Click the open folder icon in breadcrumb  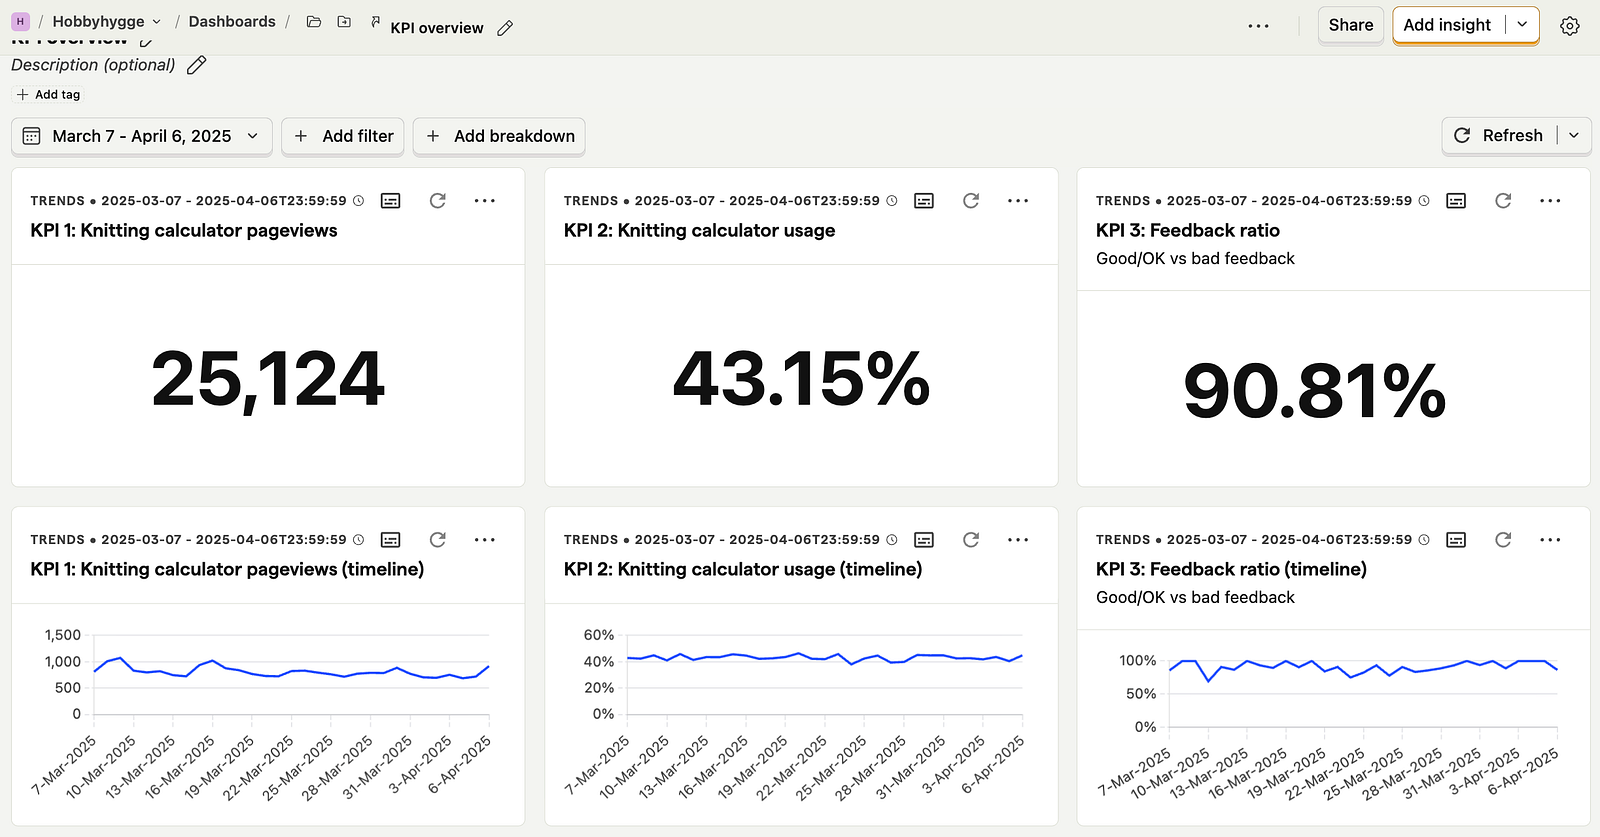click(x=314, y=21)
